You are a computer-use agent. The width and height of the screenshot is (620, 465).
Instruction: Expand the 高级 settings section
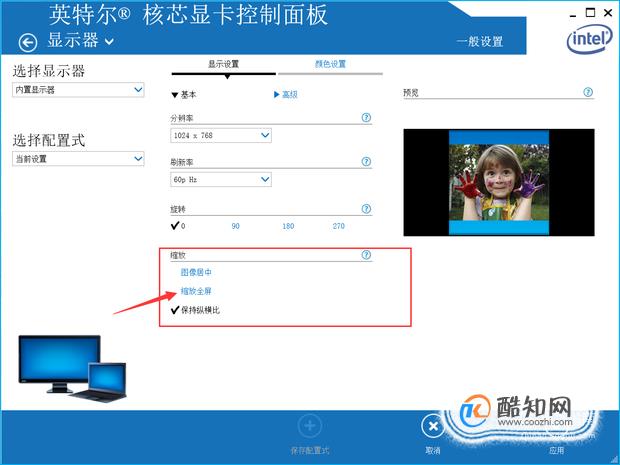[x=285, y=95]
